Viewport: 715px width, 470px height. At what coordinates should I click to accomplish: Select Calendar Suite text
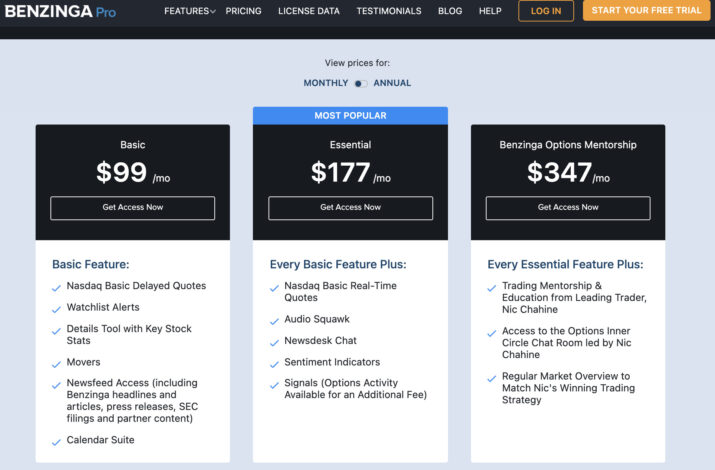pos(100,440)
